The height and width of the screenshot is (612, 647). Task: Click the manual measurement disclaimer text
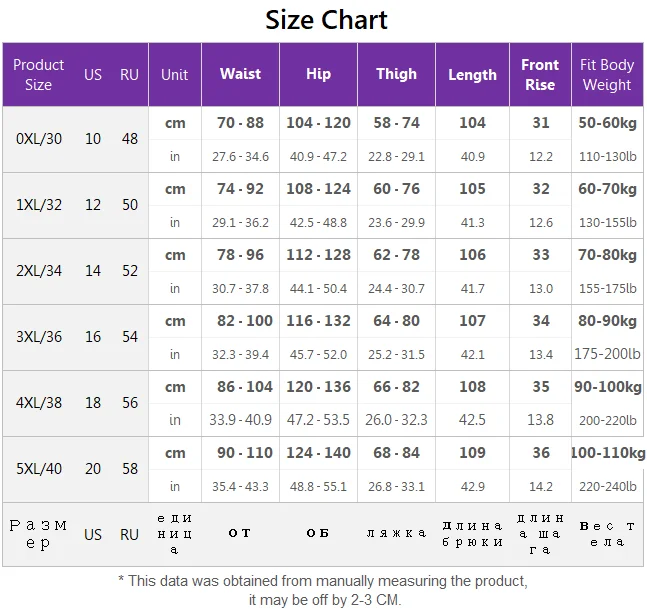323,590
